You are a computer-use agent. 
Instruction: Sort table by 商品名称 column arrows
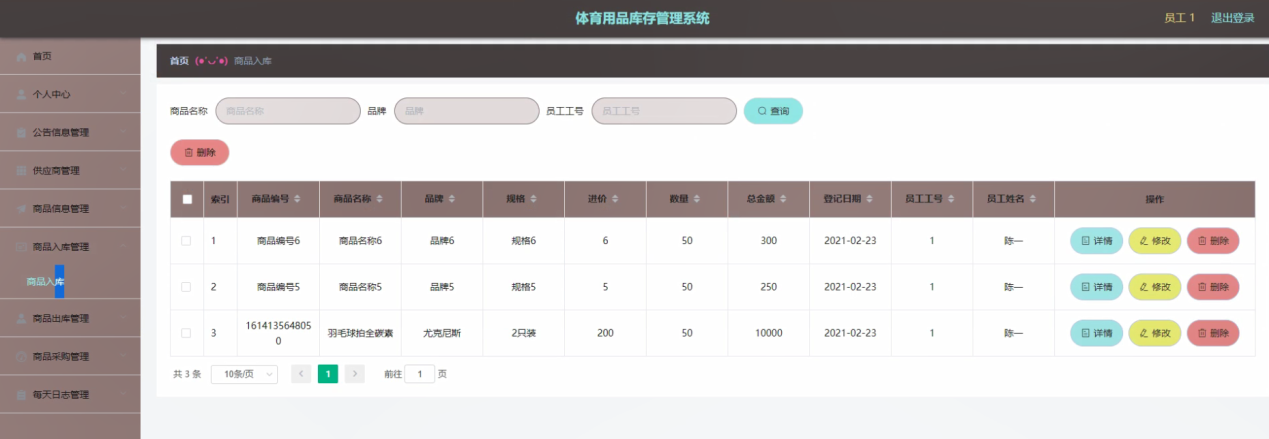(x=378, y=199)
